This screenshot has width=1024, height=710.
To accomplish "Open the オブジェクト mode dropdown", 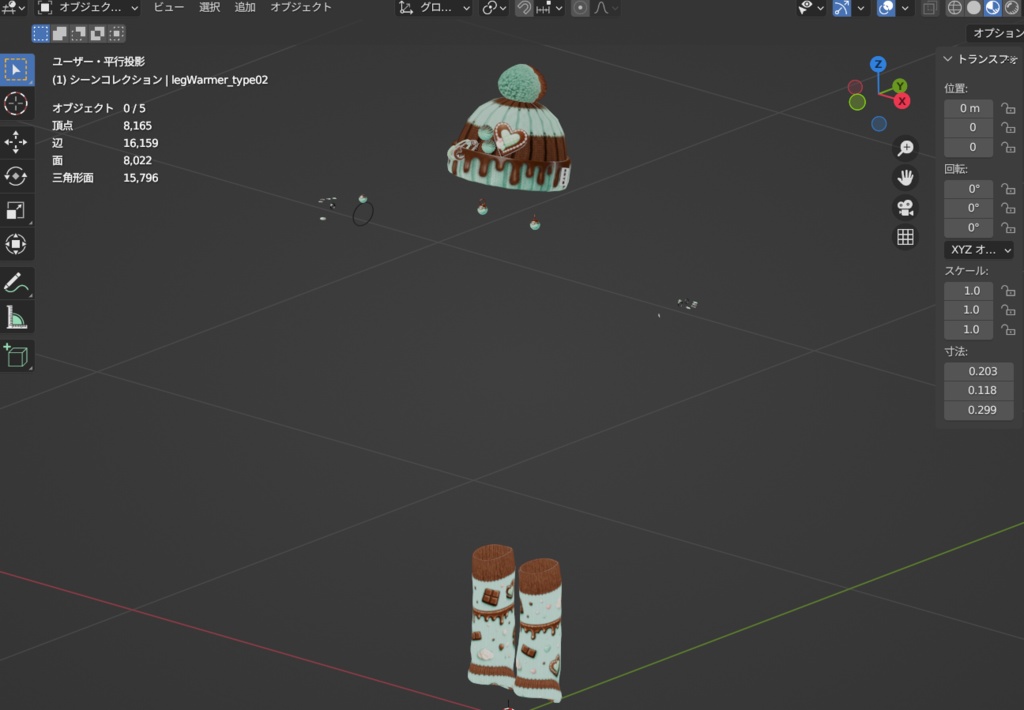I will (88, 8).
